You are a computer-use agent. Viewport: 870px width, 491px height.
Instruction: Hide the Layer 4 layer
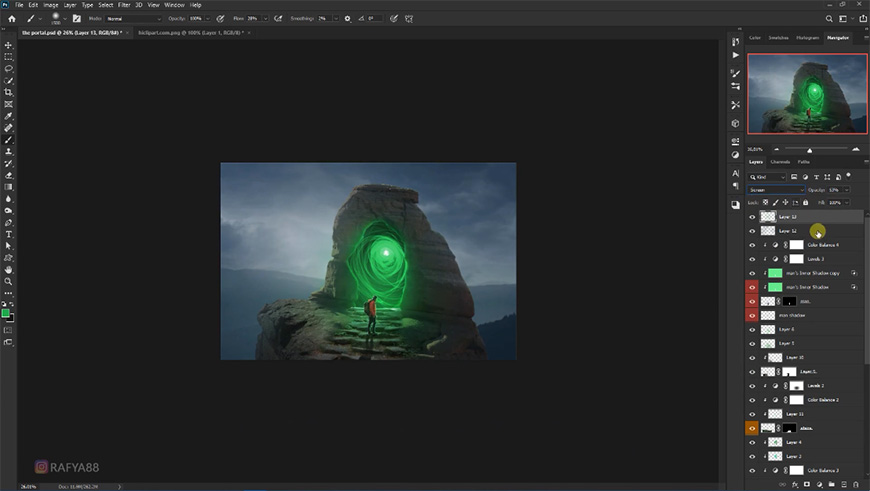pyautogui.click(x=752, y=442)
